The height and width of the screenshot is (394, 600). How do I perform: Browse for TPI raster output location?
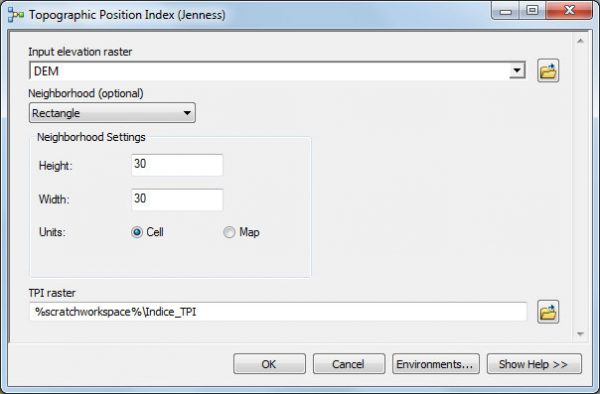[x=548, y=312]
